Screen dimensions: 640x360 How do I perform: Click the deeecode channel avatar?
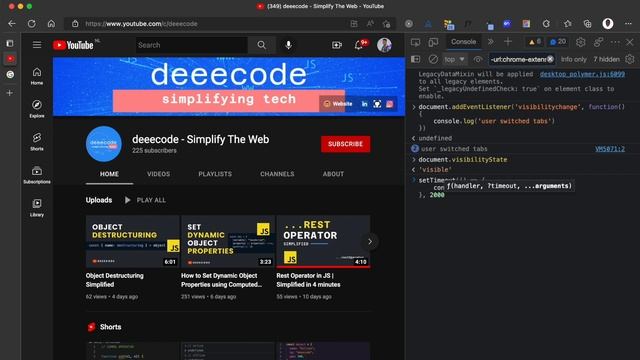point(104,144)
